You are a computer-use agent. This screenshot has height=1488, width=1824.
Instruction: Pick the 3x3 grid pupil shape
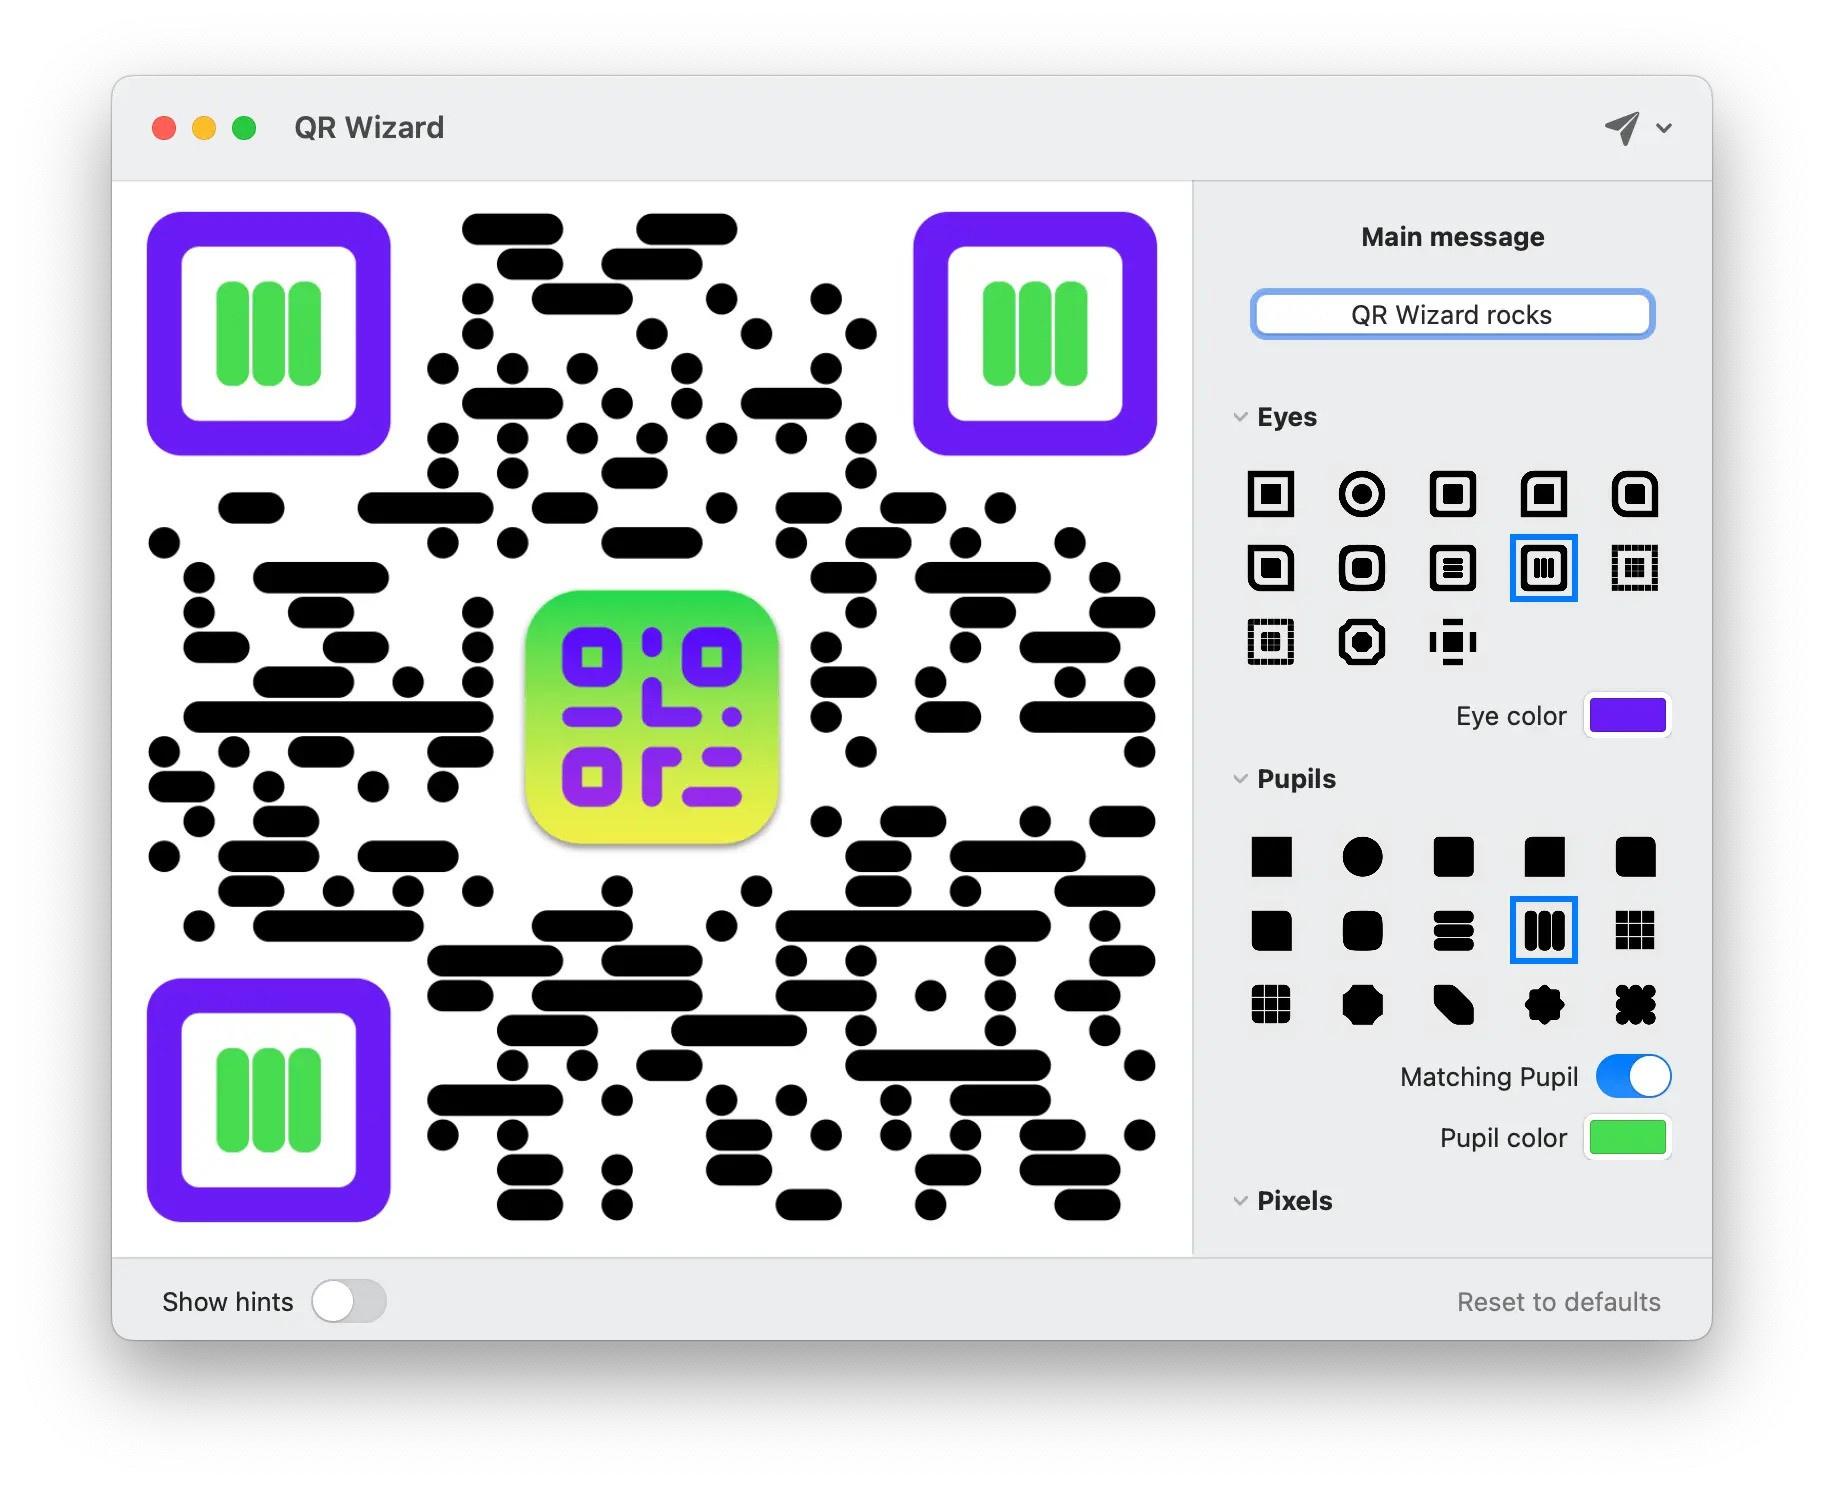tap(1634, 931)
